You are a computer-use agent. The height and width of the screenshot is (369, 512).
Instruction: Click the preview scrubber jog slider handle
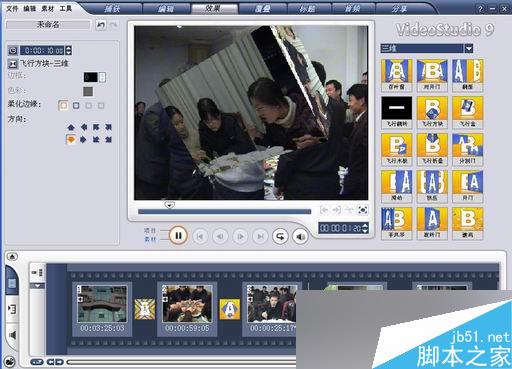click(x=170, y=205)
